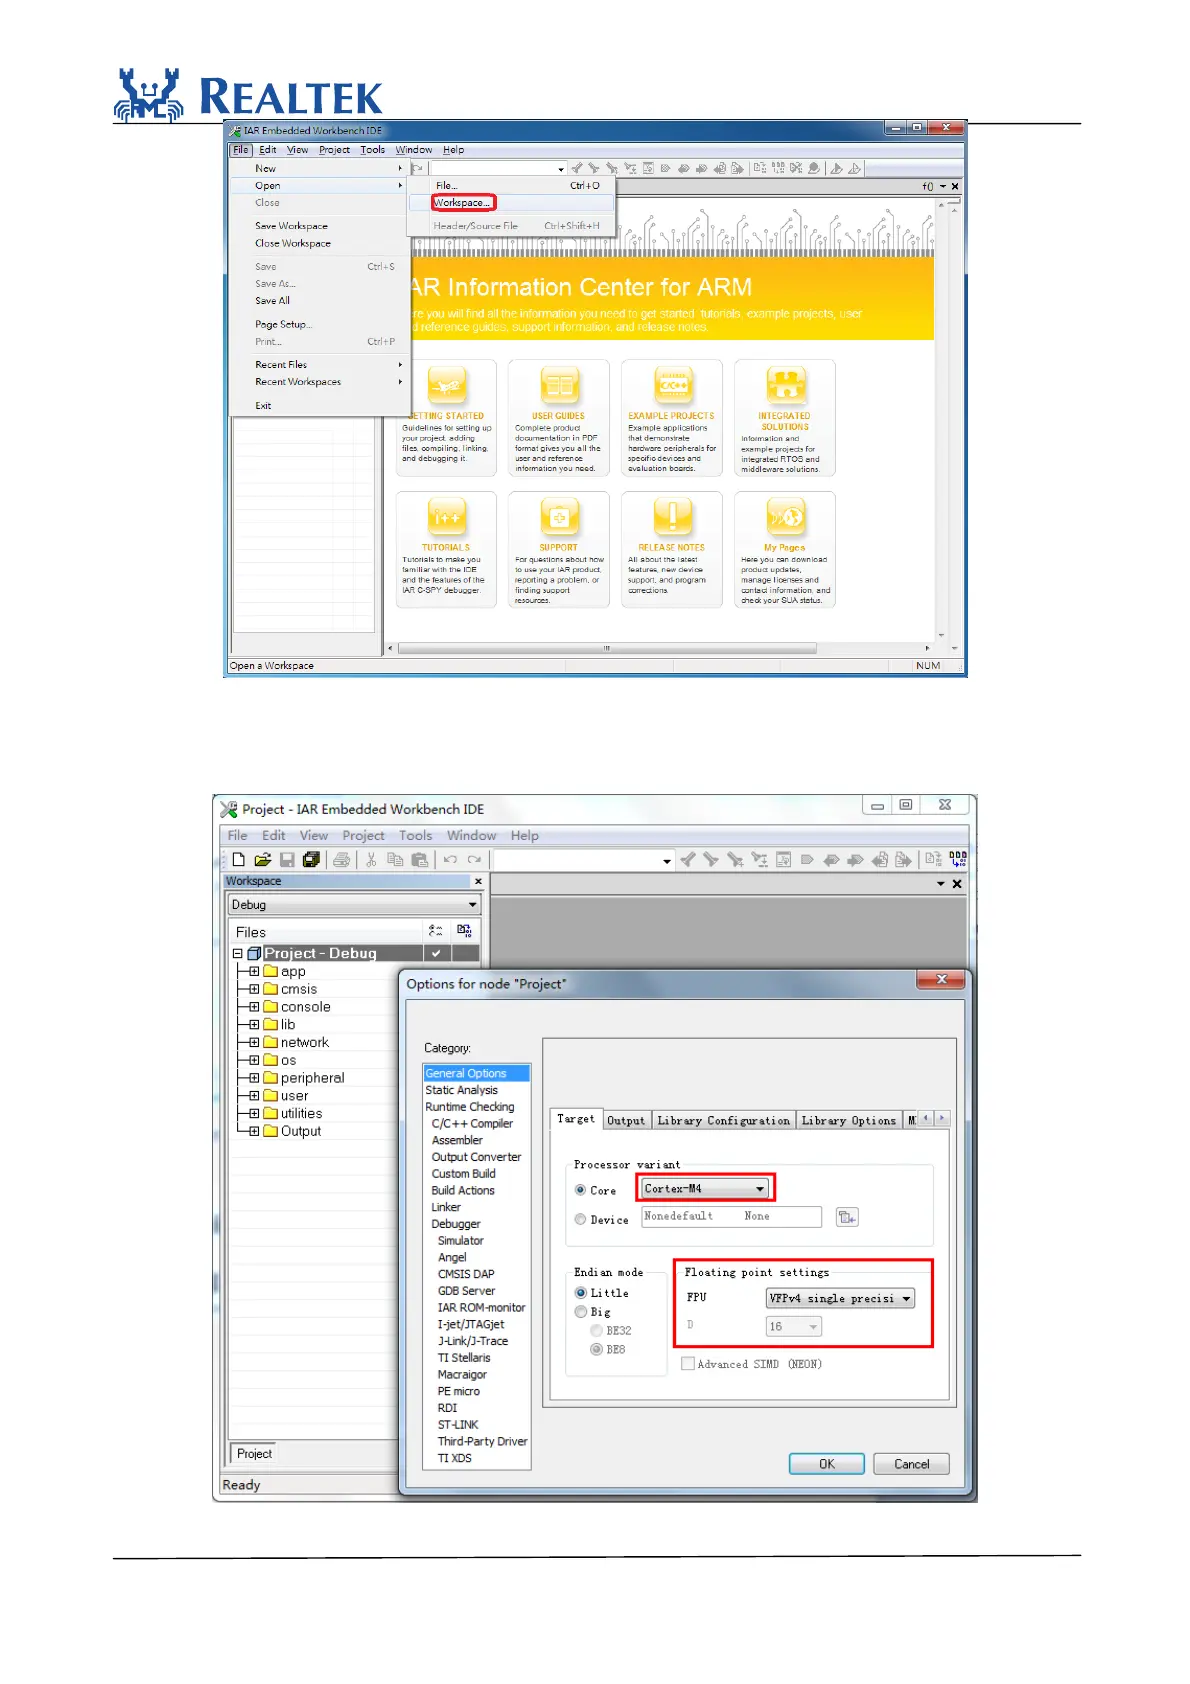Click the Undo arrow icon in Project toolbar
The width and height of the screenshot is (1190, 1684).
(450, 860)
